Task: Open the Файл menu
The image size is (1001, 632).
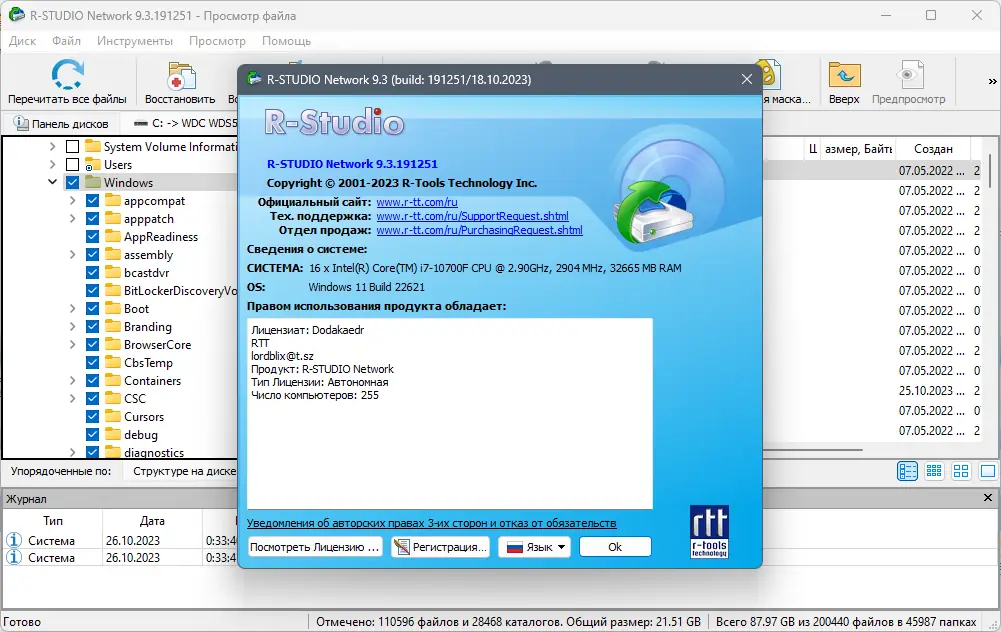Action: point(66,41)
